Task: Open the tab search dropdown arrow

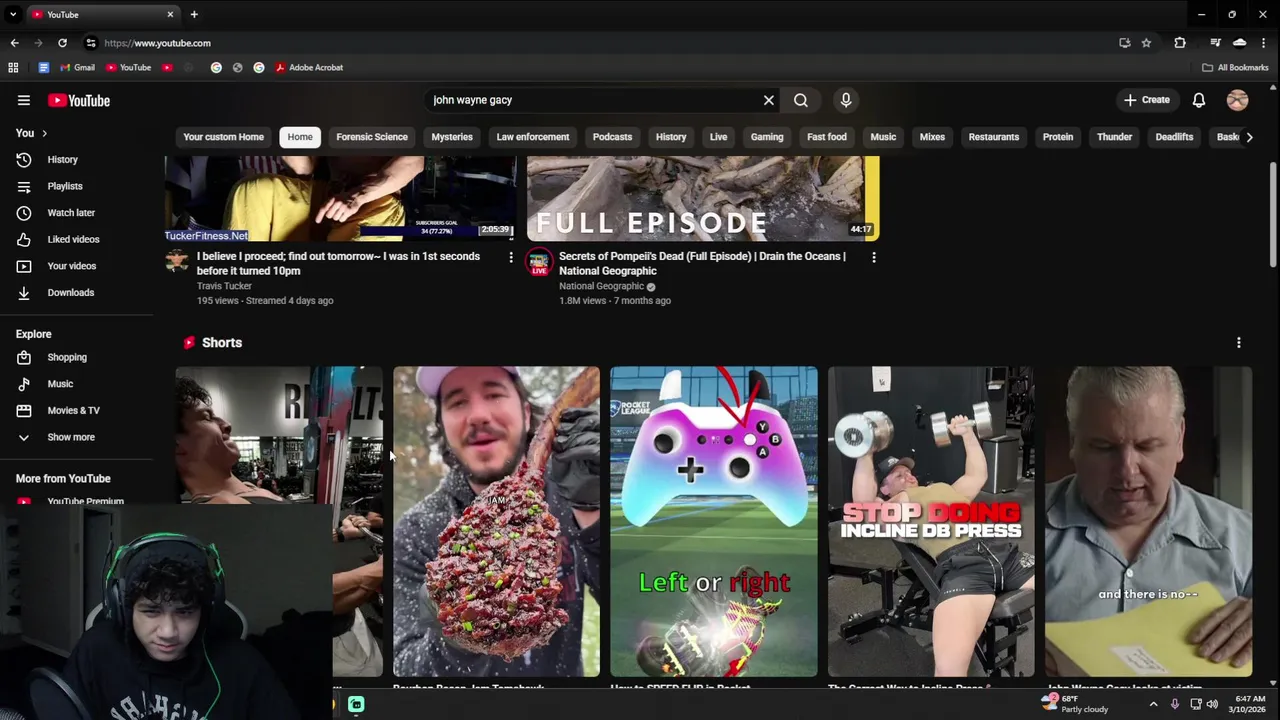Action: tap(13, 15)
